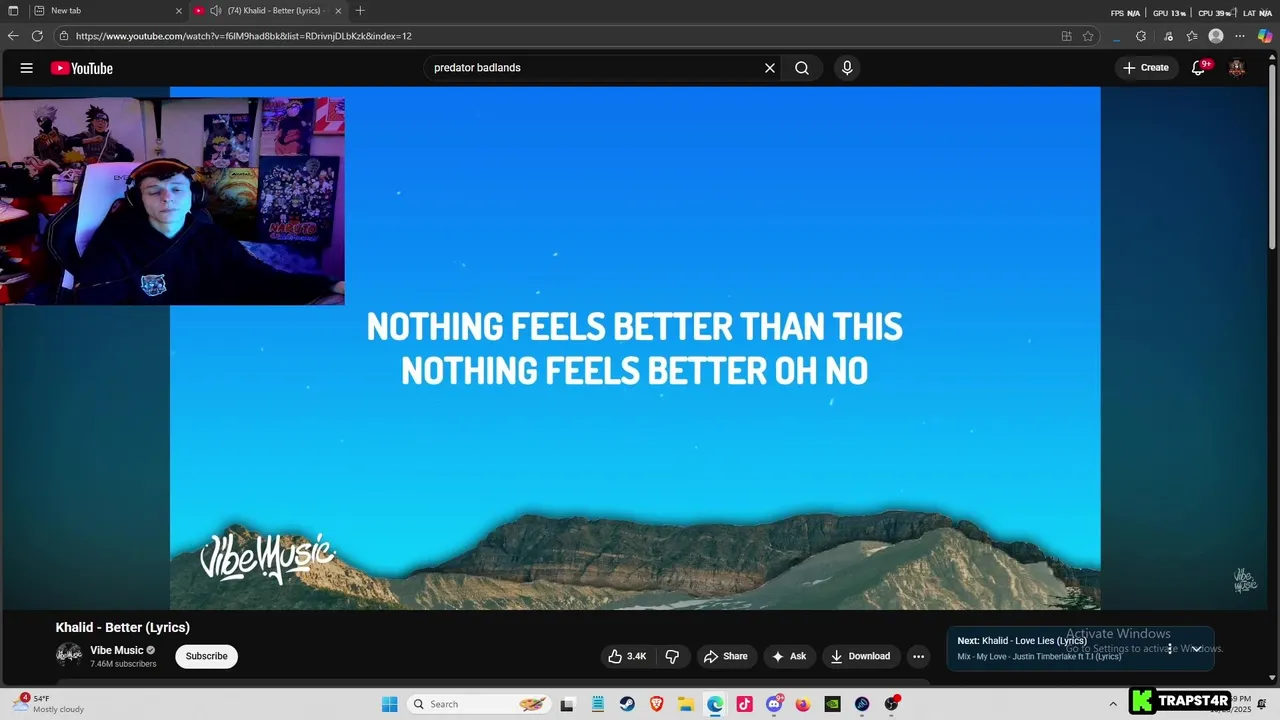Open more actions ellipsis under video
The height and width of the screenshot is (720, 1280).
918,656
